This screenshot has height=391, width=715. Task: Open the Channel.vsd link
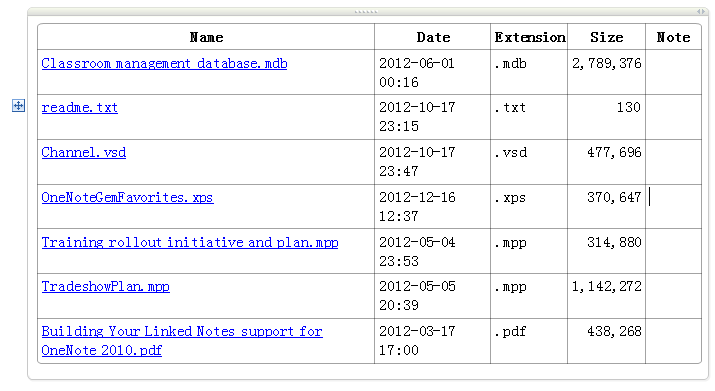(83, 152)
